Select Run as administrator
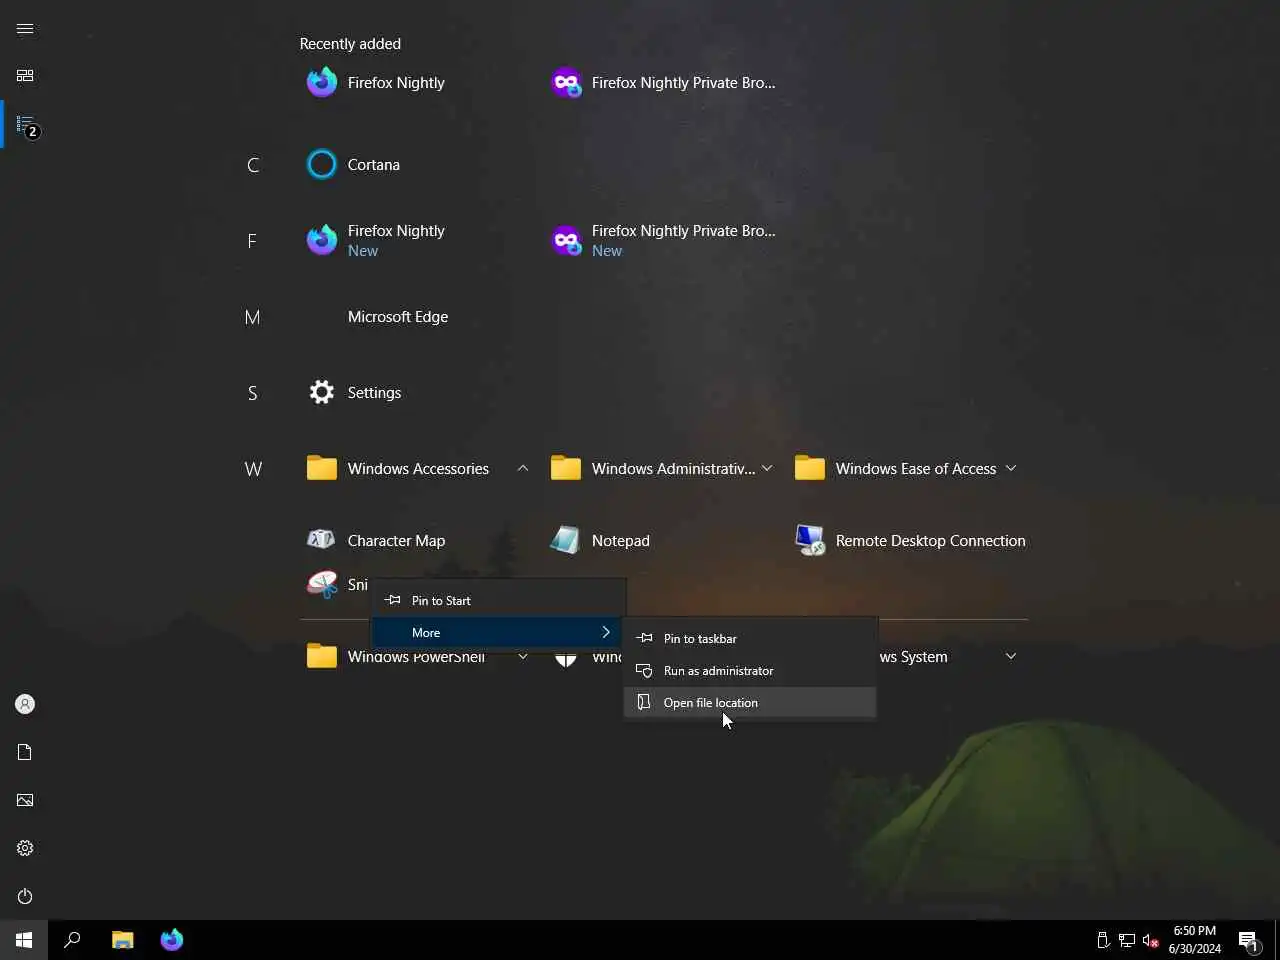1280x960 pixels. click(750, 671)
